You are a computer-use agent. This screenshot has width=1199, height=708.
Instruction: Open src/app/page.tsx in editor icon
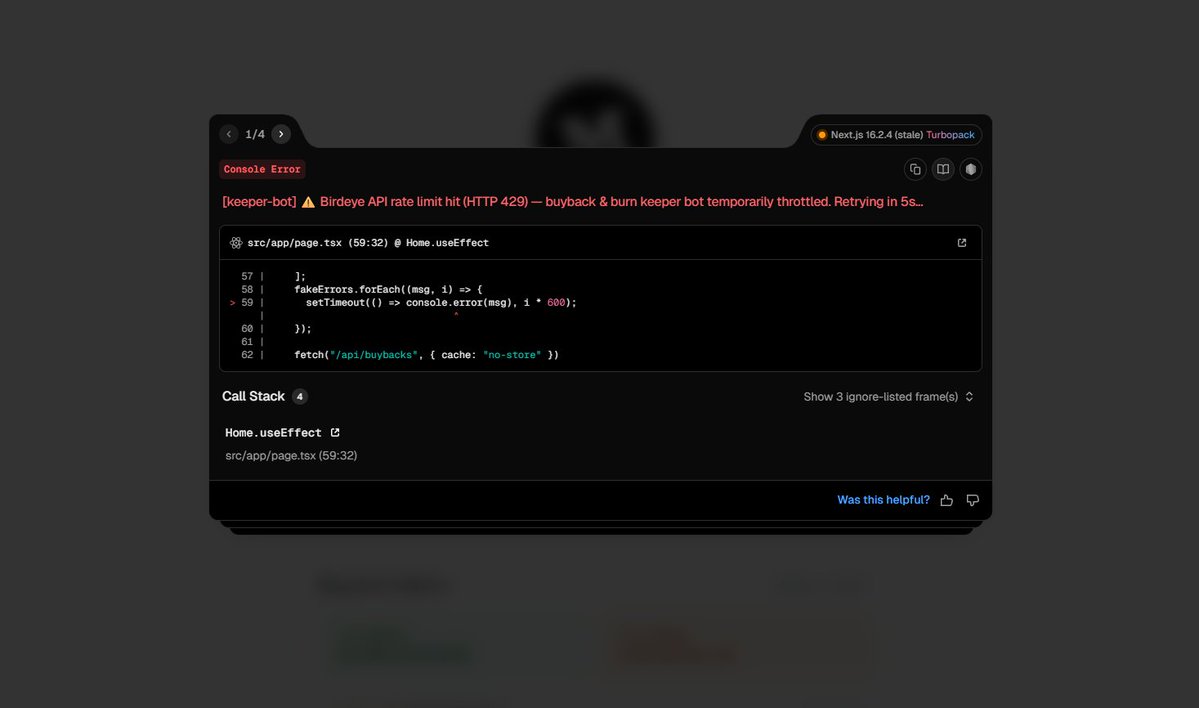[962, 242]
